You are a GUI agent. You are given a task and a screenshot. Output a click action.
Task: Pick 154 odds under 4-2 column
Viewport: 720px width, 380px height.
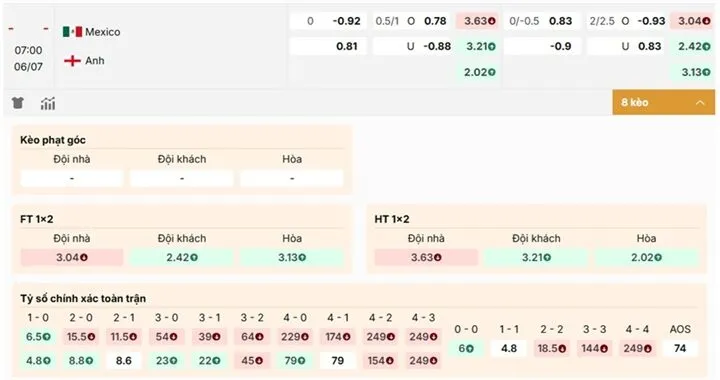click(380, 361)
